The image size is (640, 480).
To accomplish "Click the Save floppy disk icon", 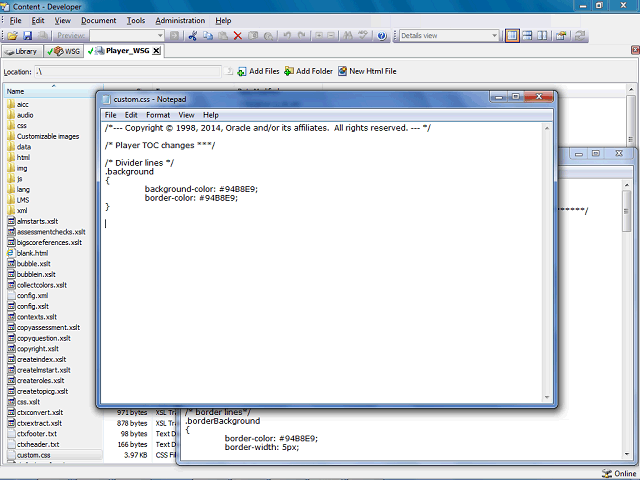I will coord(27,36).
